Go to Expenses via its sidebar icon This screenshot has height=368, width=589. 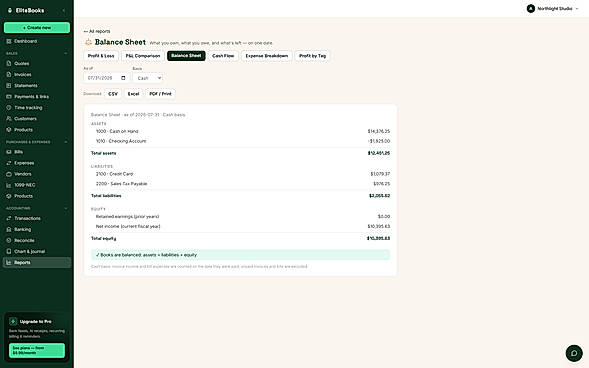click(9, 163)
